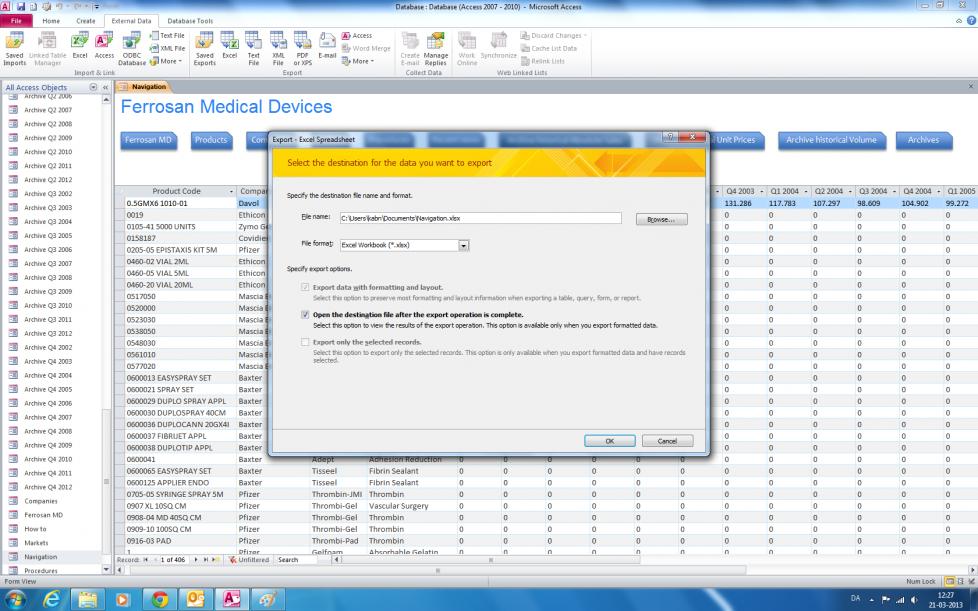
Task: Open ODBC Database import
Action: (132, 49)
